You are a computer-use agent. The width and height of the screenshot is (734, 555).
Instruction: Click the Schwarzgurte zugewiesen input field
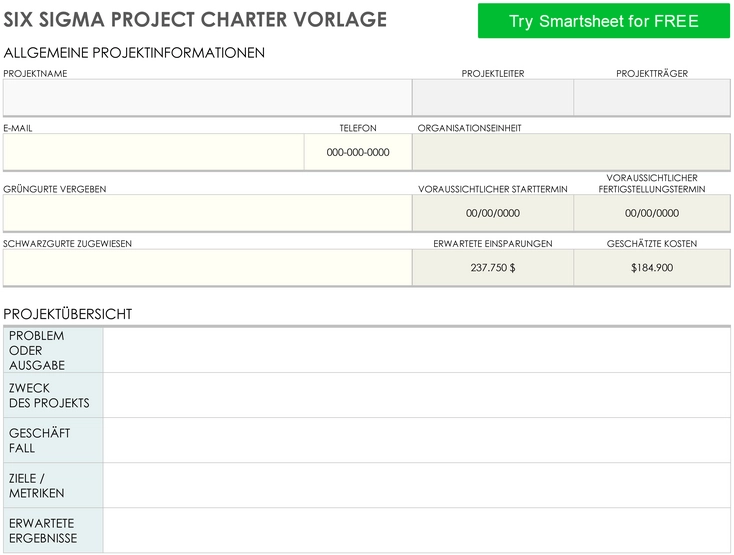207,268
